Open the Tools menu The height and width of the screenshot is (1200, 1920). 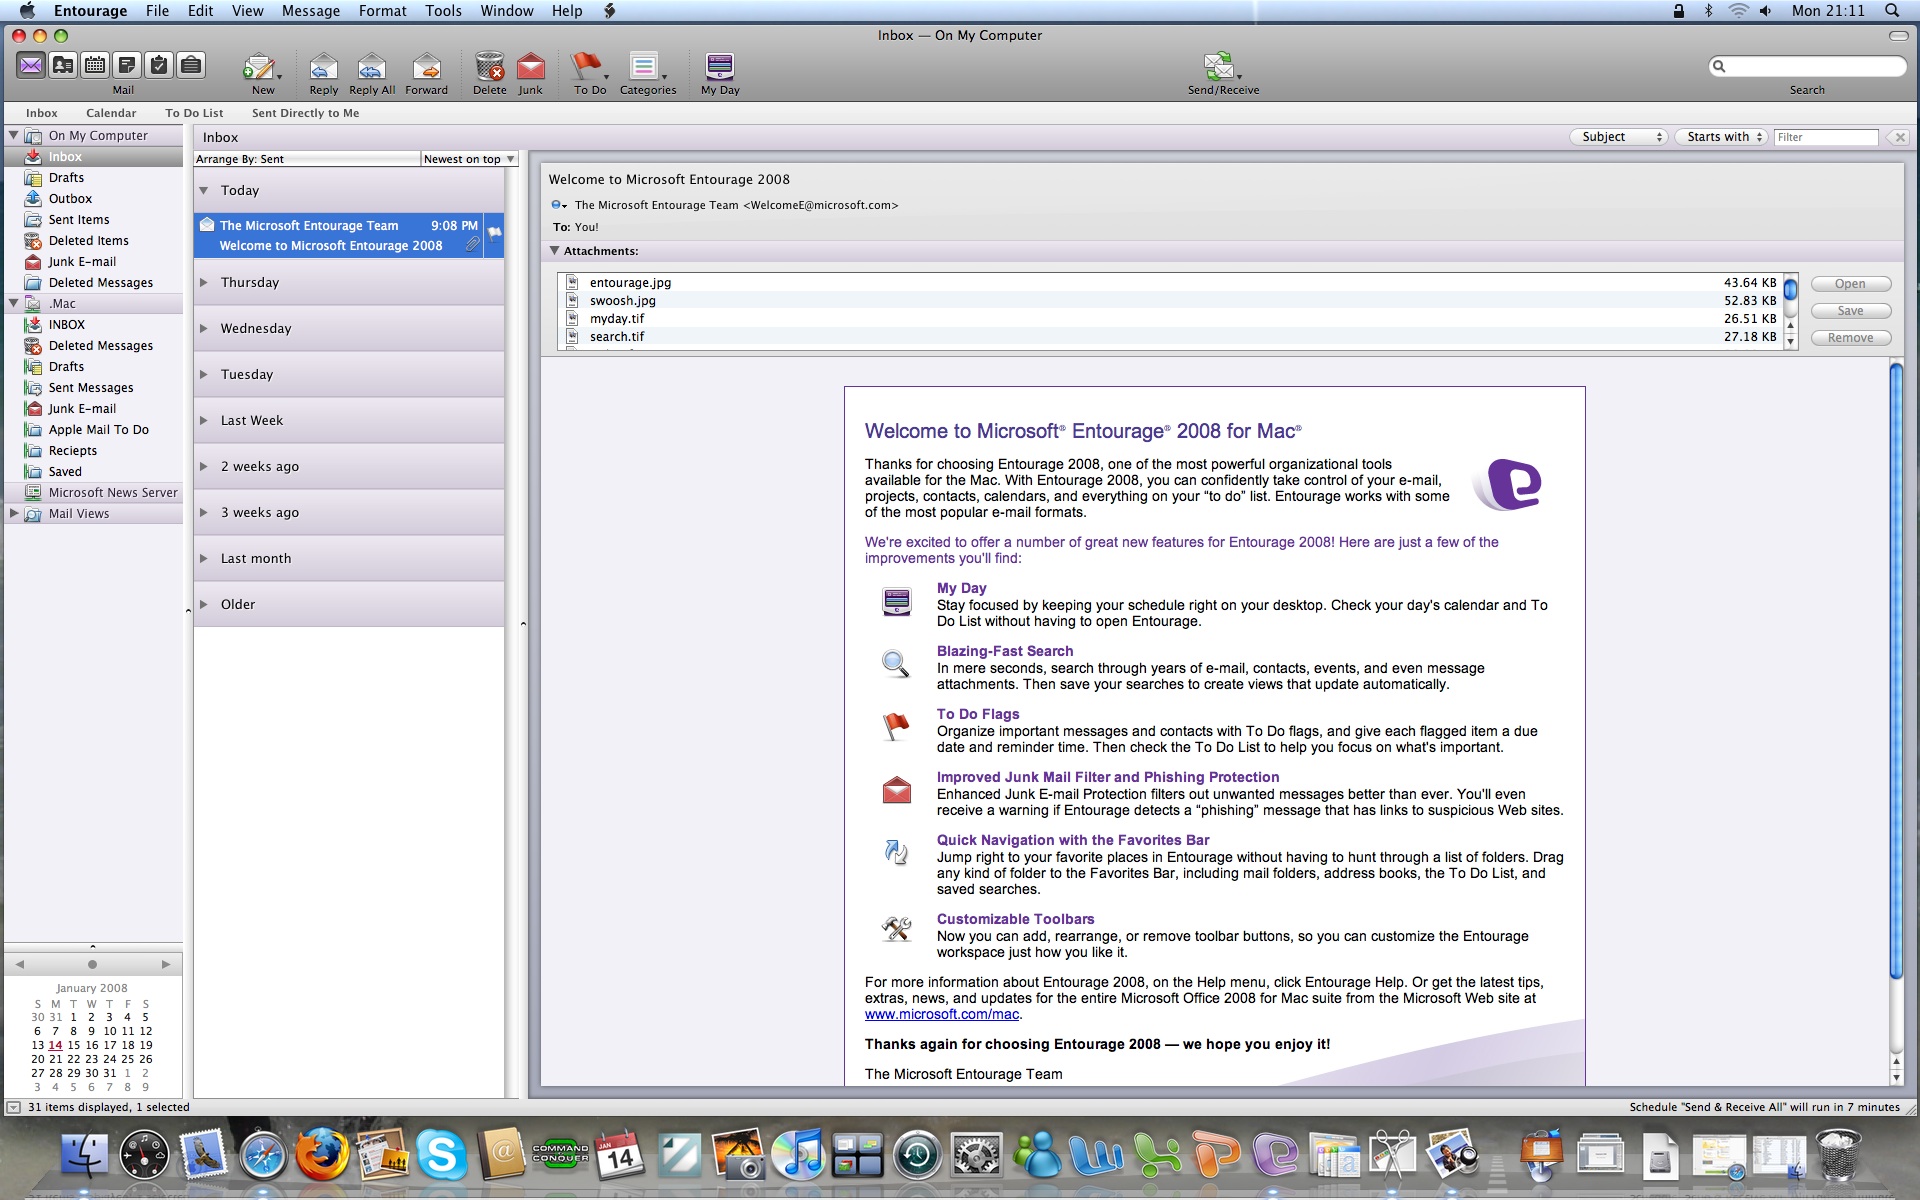pyautogui.click(x=443, y=11)
